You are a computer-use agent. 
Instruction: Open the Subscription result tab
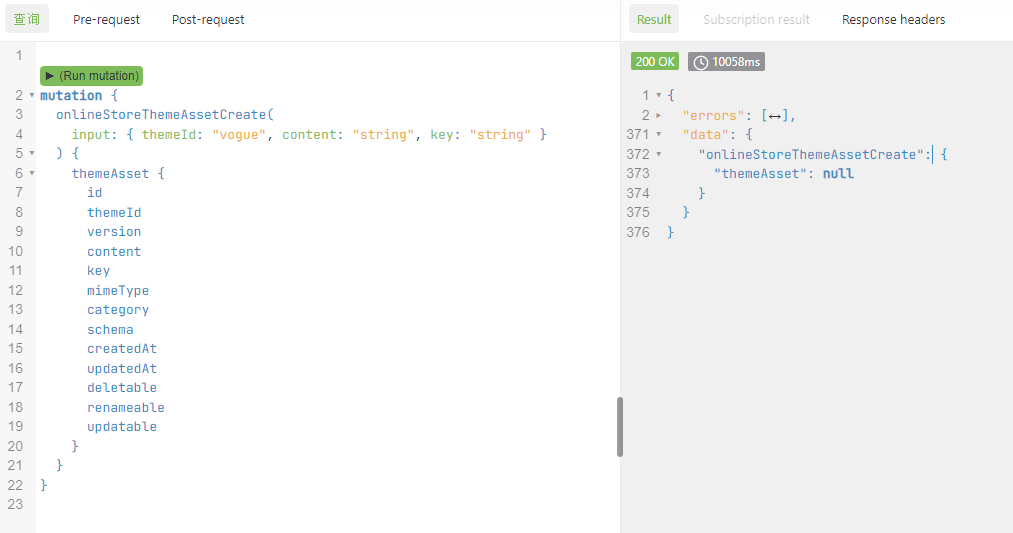point(756,19)
